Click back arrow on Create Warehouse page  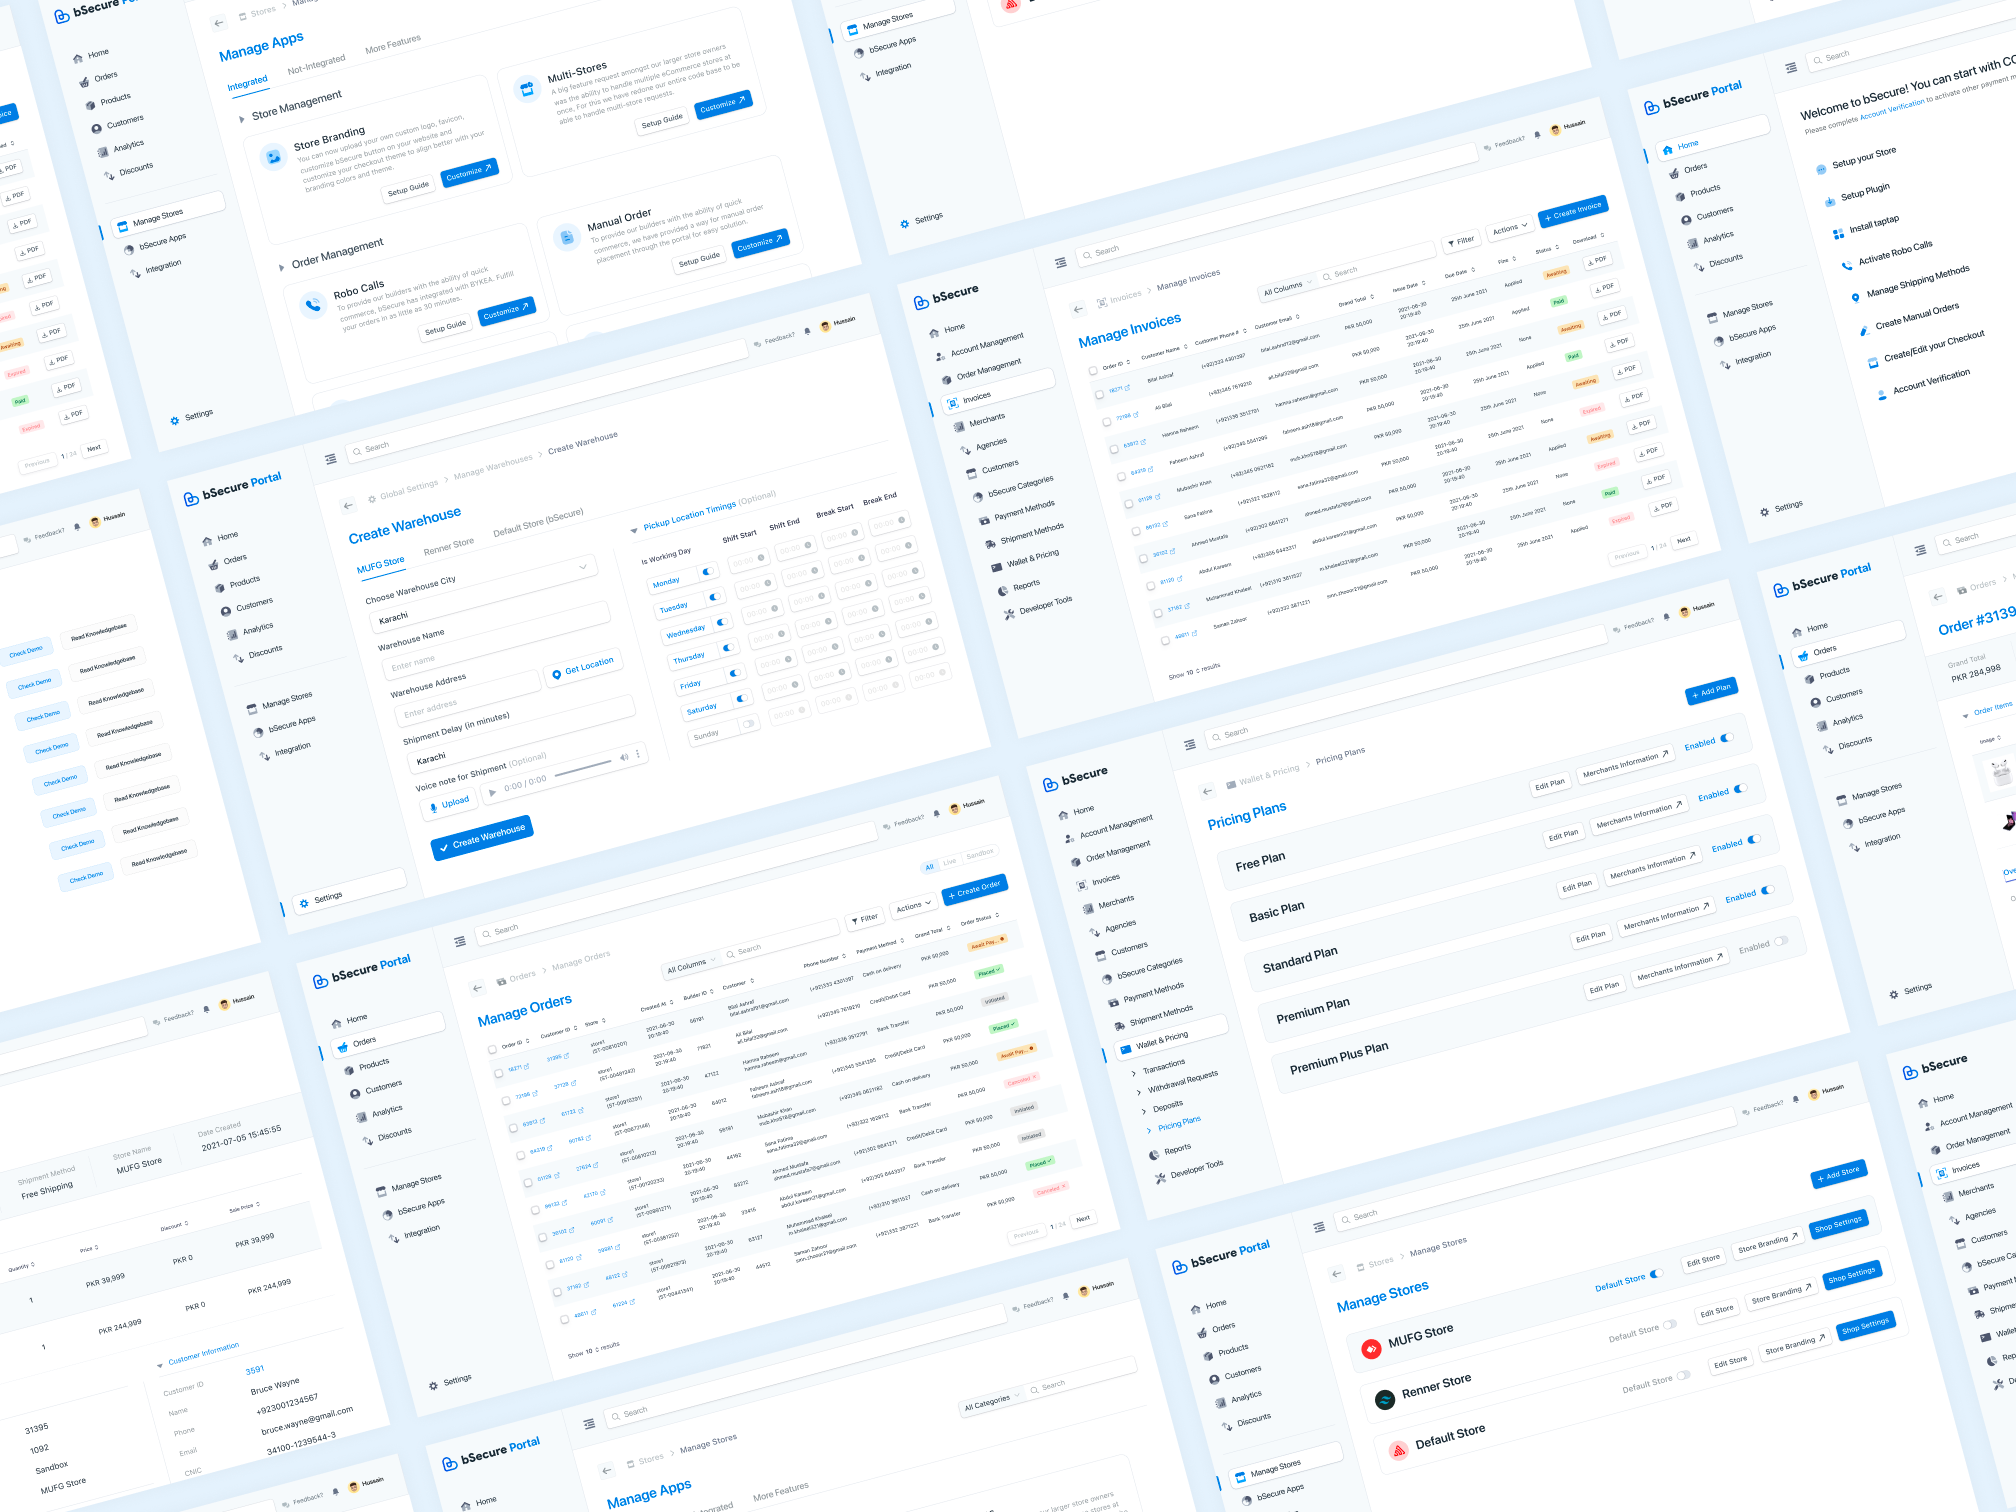tap(347, 506)
